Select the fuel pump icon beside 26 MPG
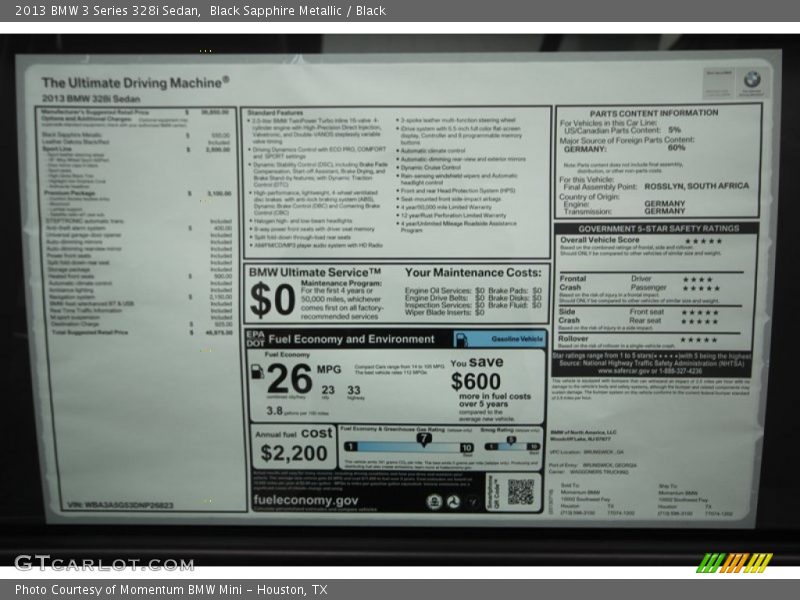Image resolution: width=800 pixels, height=600 pixels. coord(256,373)
